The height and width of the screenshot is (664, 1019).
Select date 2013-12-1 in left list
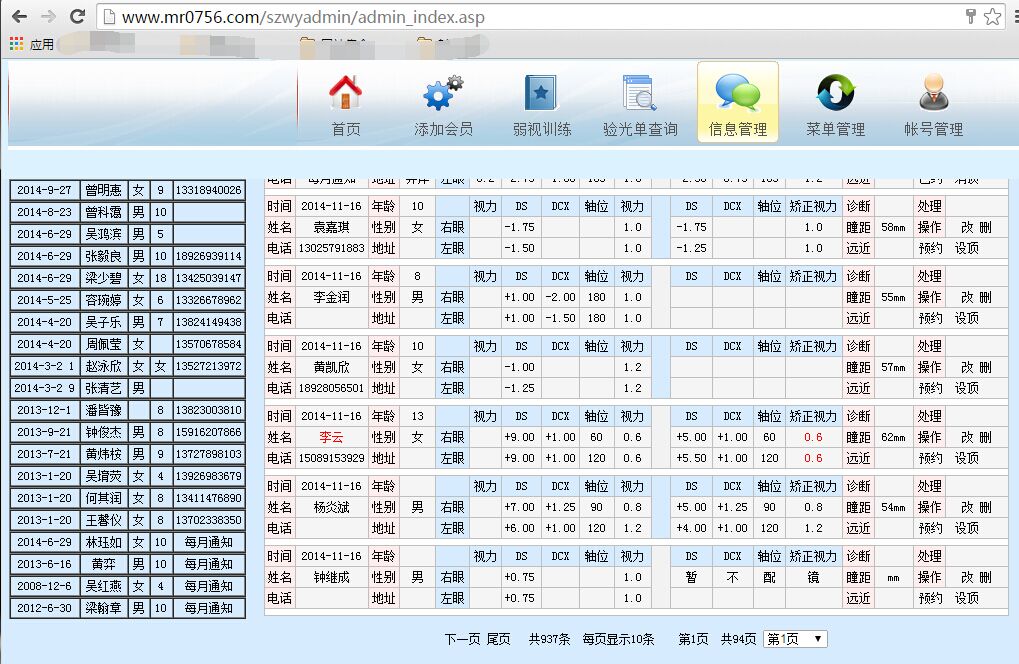click(x=44, y=410)
